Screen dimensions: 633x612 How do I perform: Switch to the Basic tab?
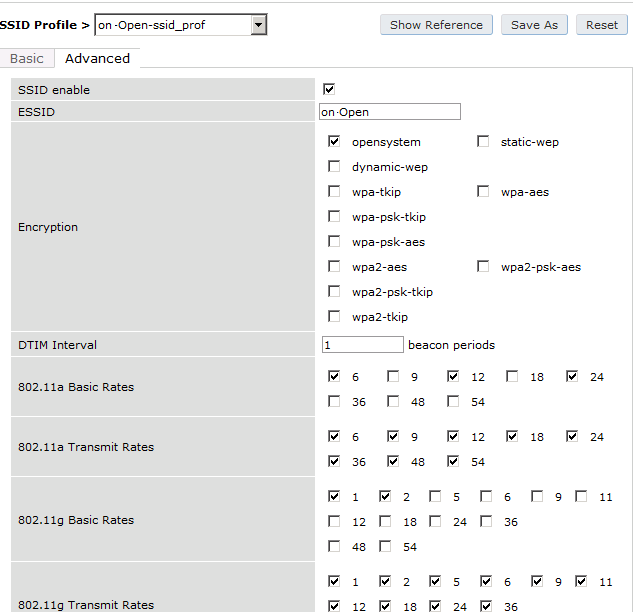(27, 59)
